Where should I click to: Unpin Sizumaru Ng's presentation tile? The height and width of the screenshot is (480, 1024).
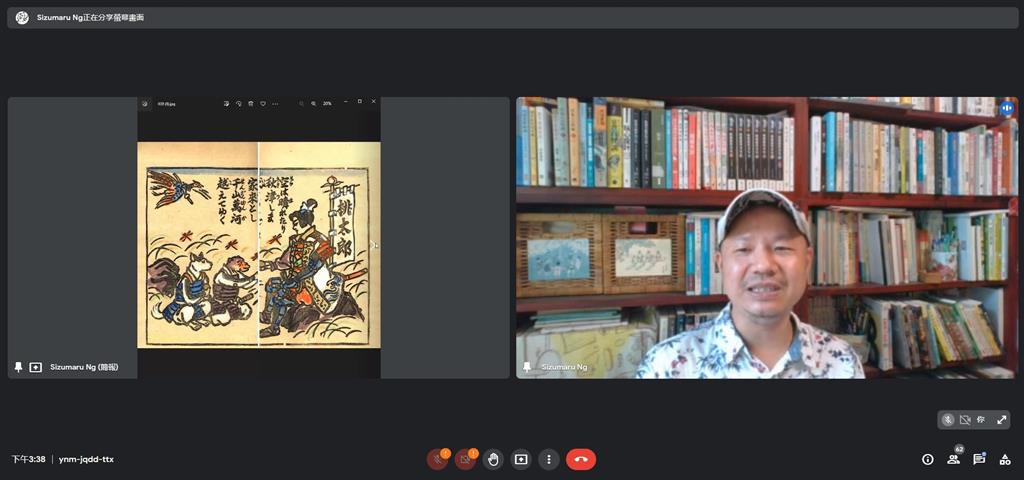(18, 367)
